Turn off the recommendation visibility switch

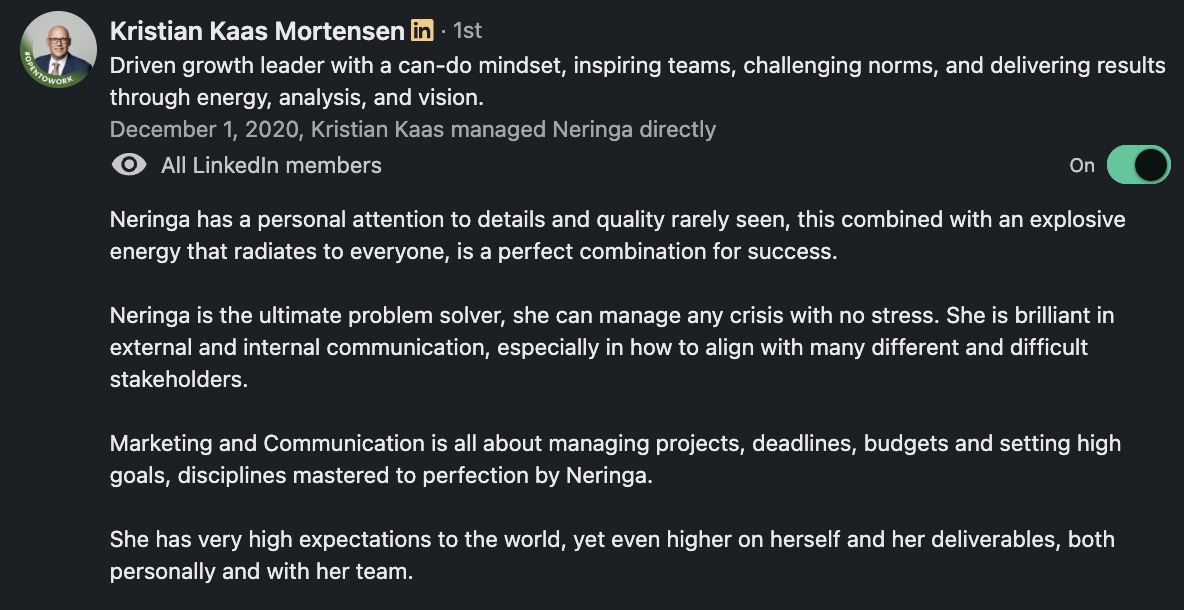pyautogui.click(x=1138, y=165)
